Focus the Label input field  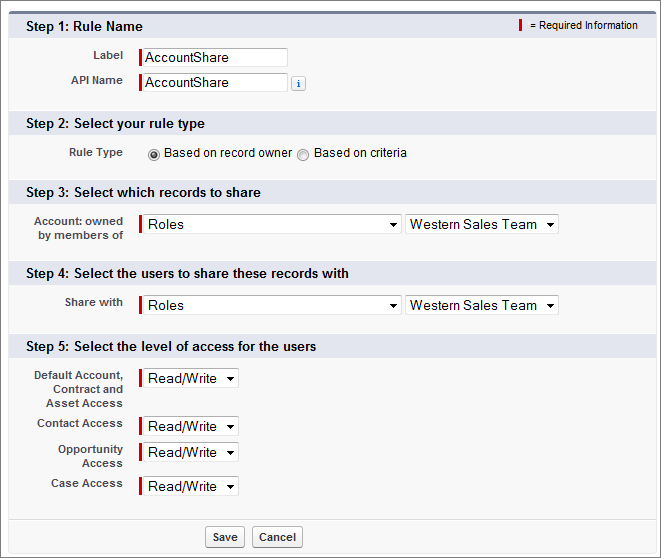[215, 57]
